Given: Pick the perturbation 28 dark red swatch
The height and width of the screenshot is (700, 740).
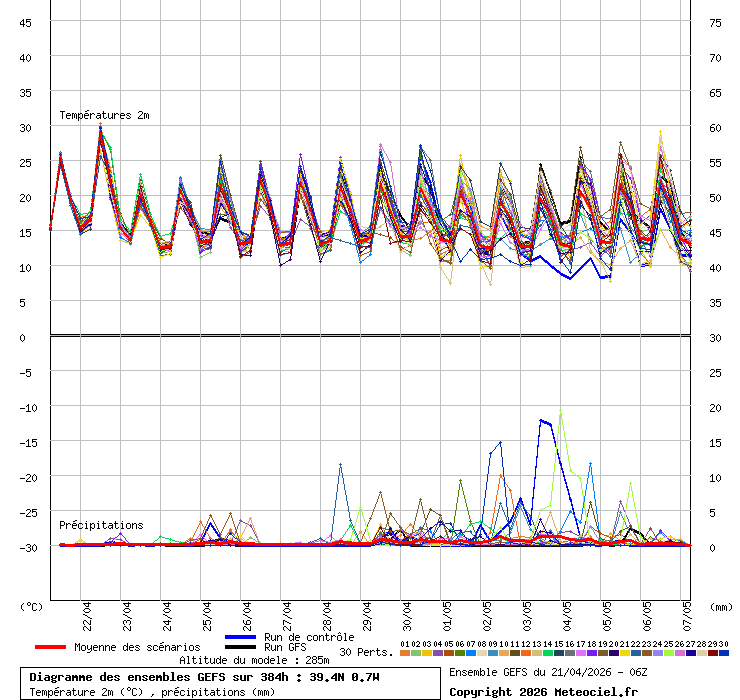Looking at the screenshot, I should click(702, 653).
